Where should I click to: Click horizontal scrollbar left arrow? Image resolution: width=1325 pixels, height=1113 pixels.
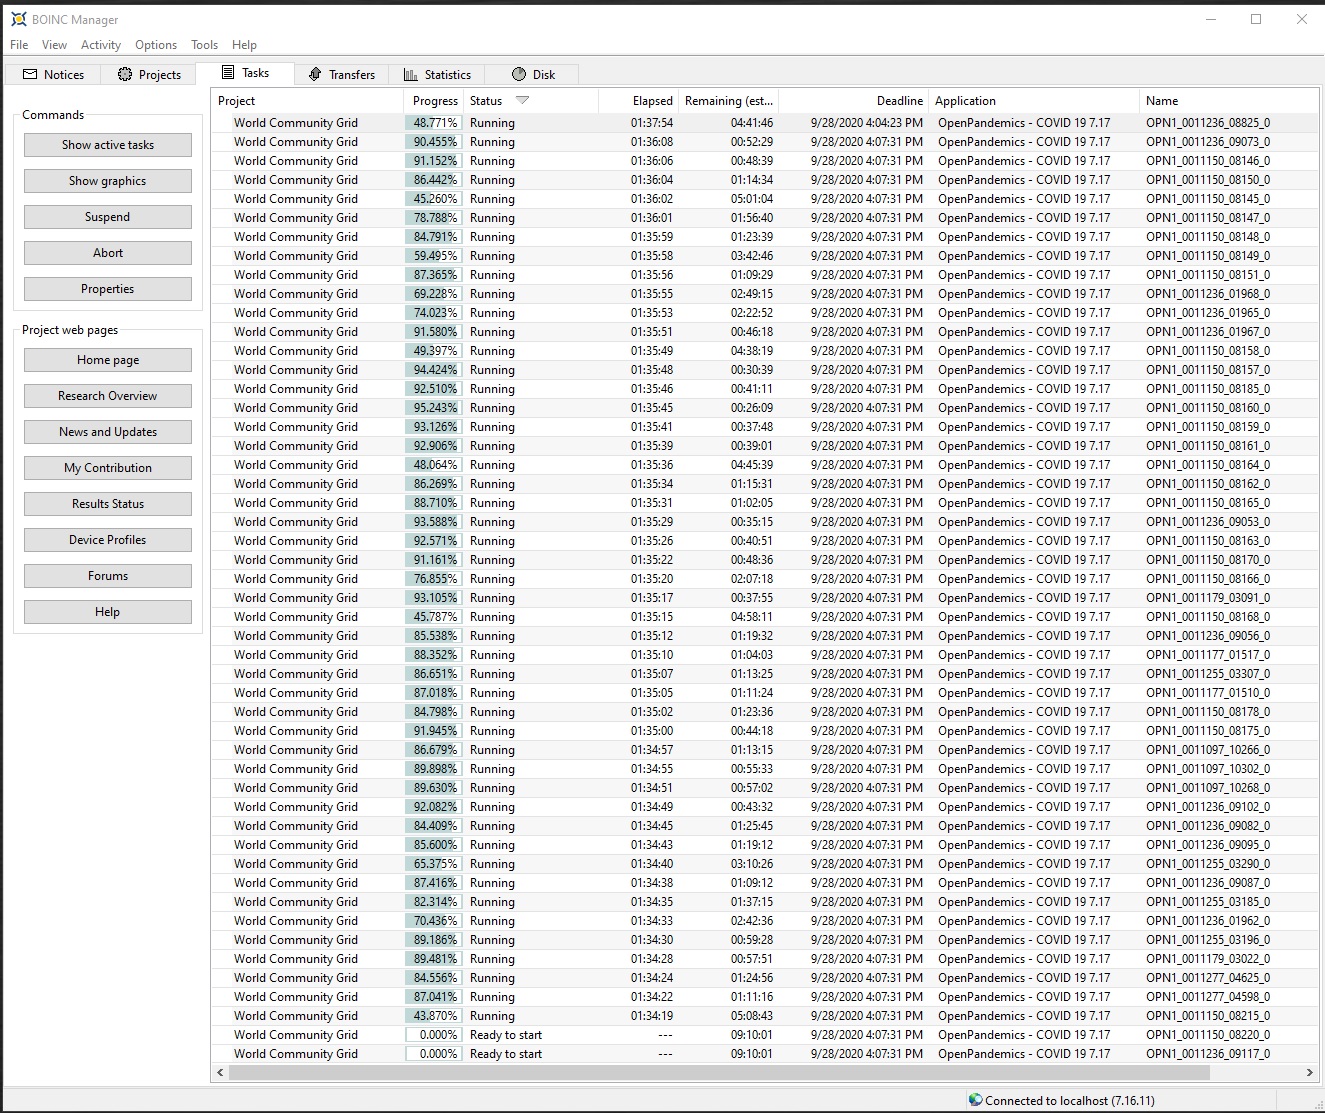tap(220, 1072)
